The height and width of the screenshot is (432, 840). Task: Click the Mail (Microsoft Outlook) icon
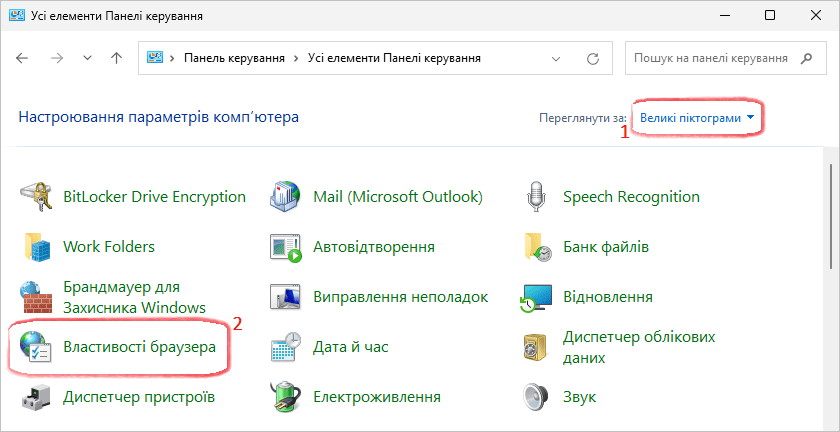pyautogui.click(x=286, y=197)
